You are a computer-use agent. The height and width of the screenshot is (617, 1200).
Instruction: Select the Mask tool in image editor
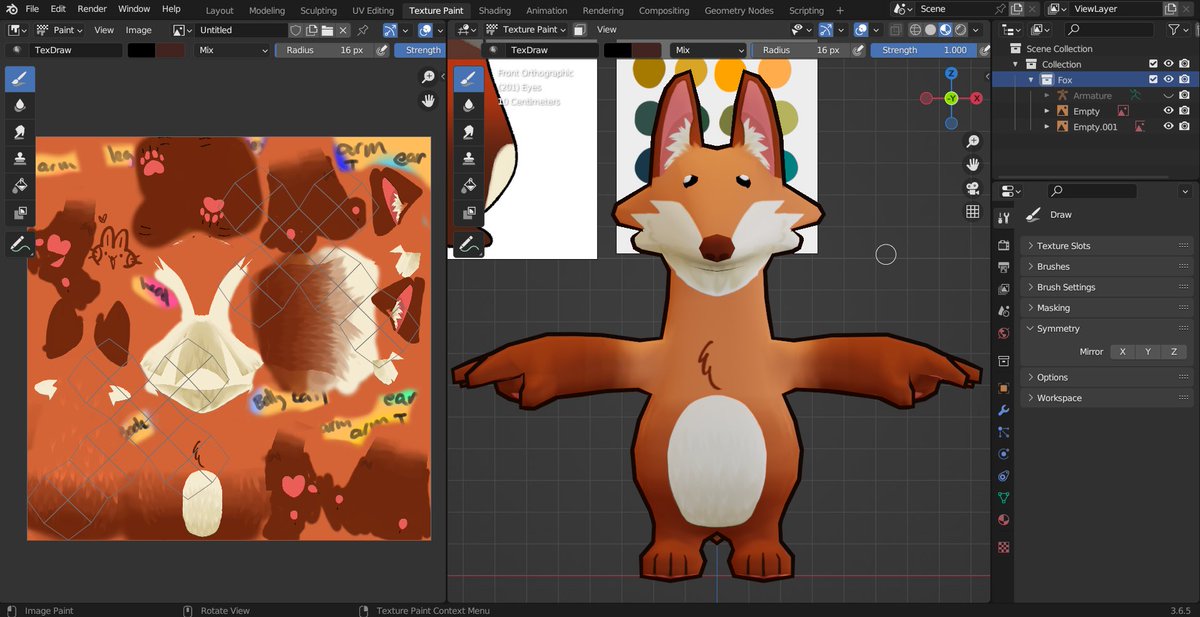coord(20,213)
